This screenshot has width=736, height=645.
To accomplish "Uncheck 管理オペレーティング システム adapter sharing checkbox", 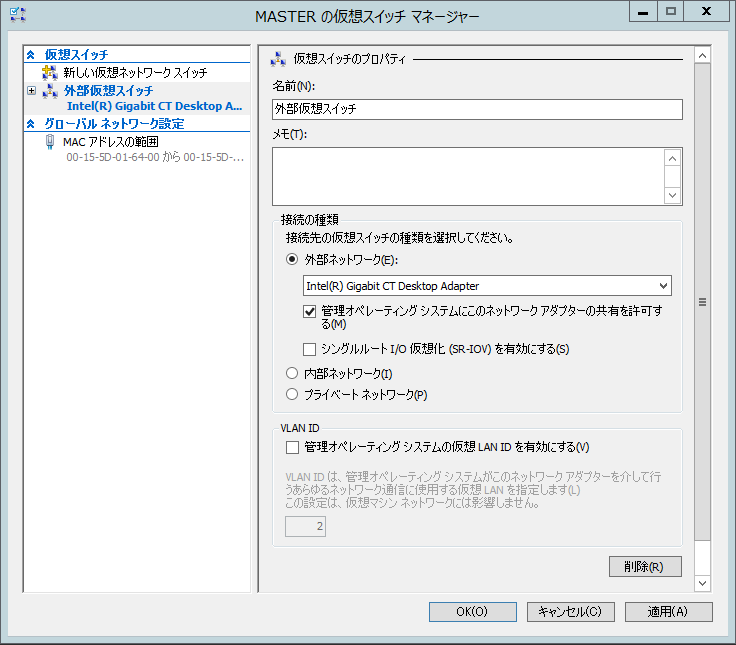I will (x=309, y=311).
